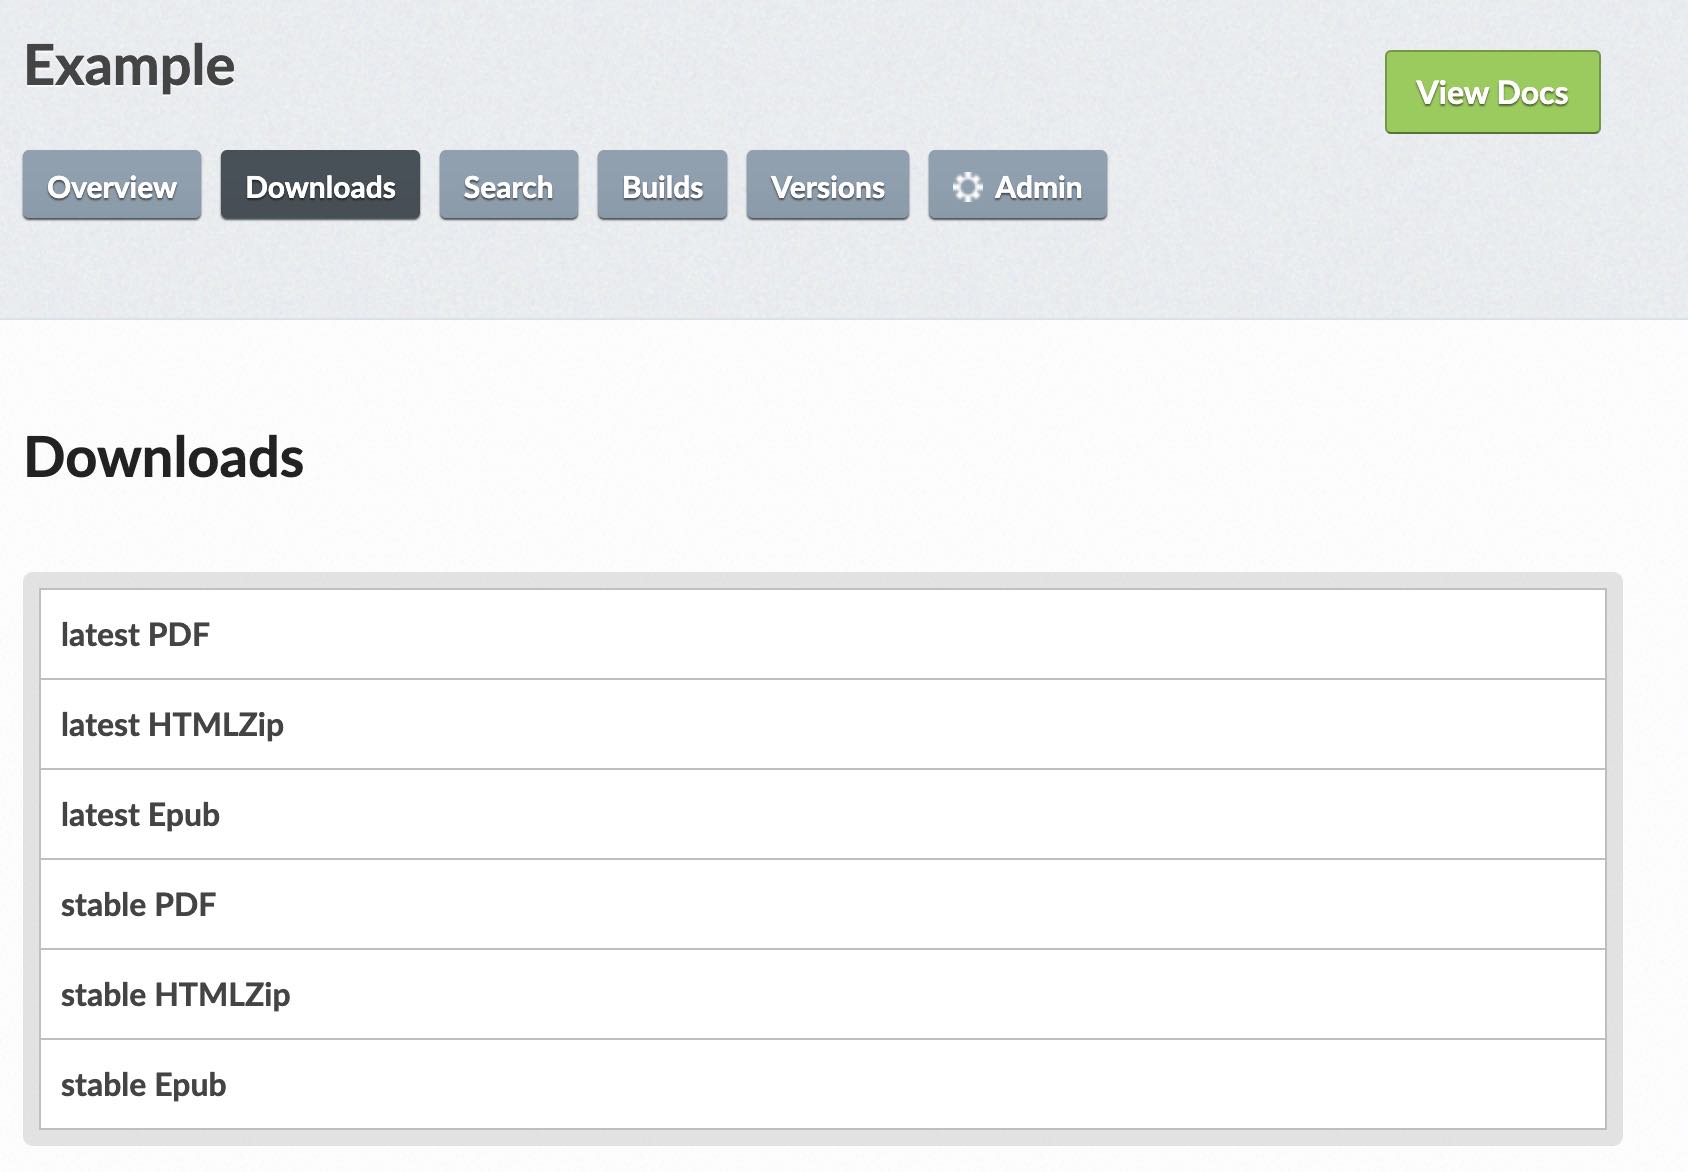1688x1172 pixels.
Task: Download the latest HTMLZip archive
Action: coord(172,725)
